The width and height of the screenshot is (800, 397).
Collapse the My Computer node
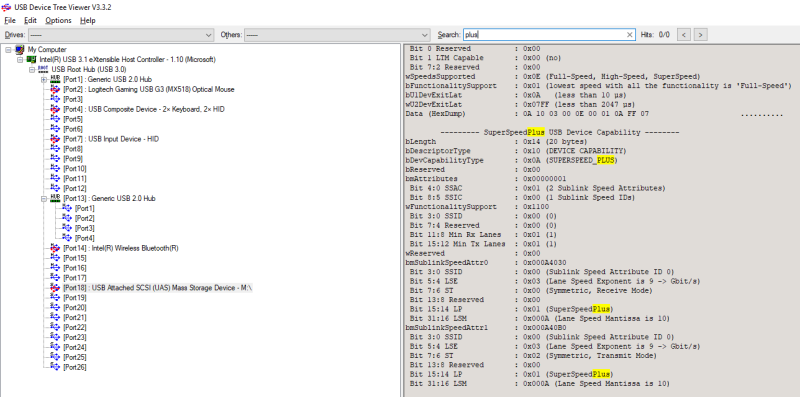point(8,49)
